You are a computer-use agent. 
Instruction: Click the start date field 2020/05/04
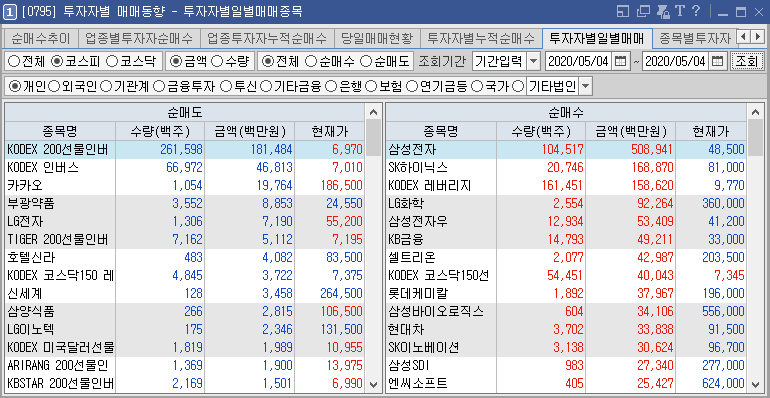578,61
